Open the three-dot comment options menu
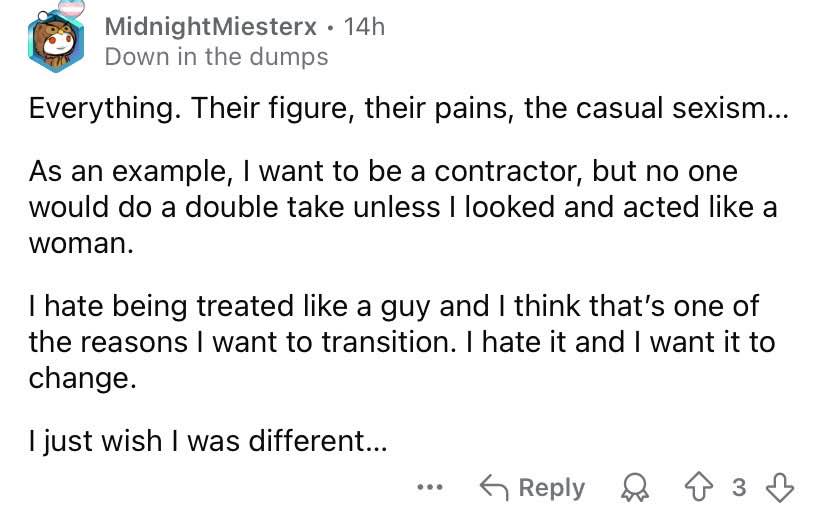Image resolution: width=828 pixels, height=523 pixels. pos(430,487)
